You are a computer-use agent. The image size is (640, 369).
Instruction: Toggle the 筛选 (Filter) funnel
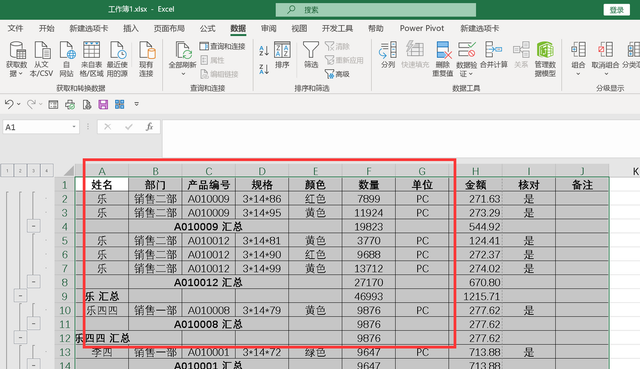pyautogui.click(x=311, y=55)
